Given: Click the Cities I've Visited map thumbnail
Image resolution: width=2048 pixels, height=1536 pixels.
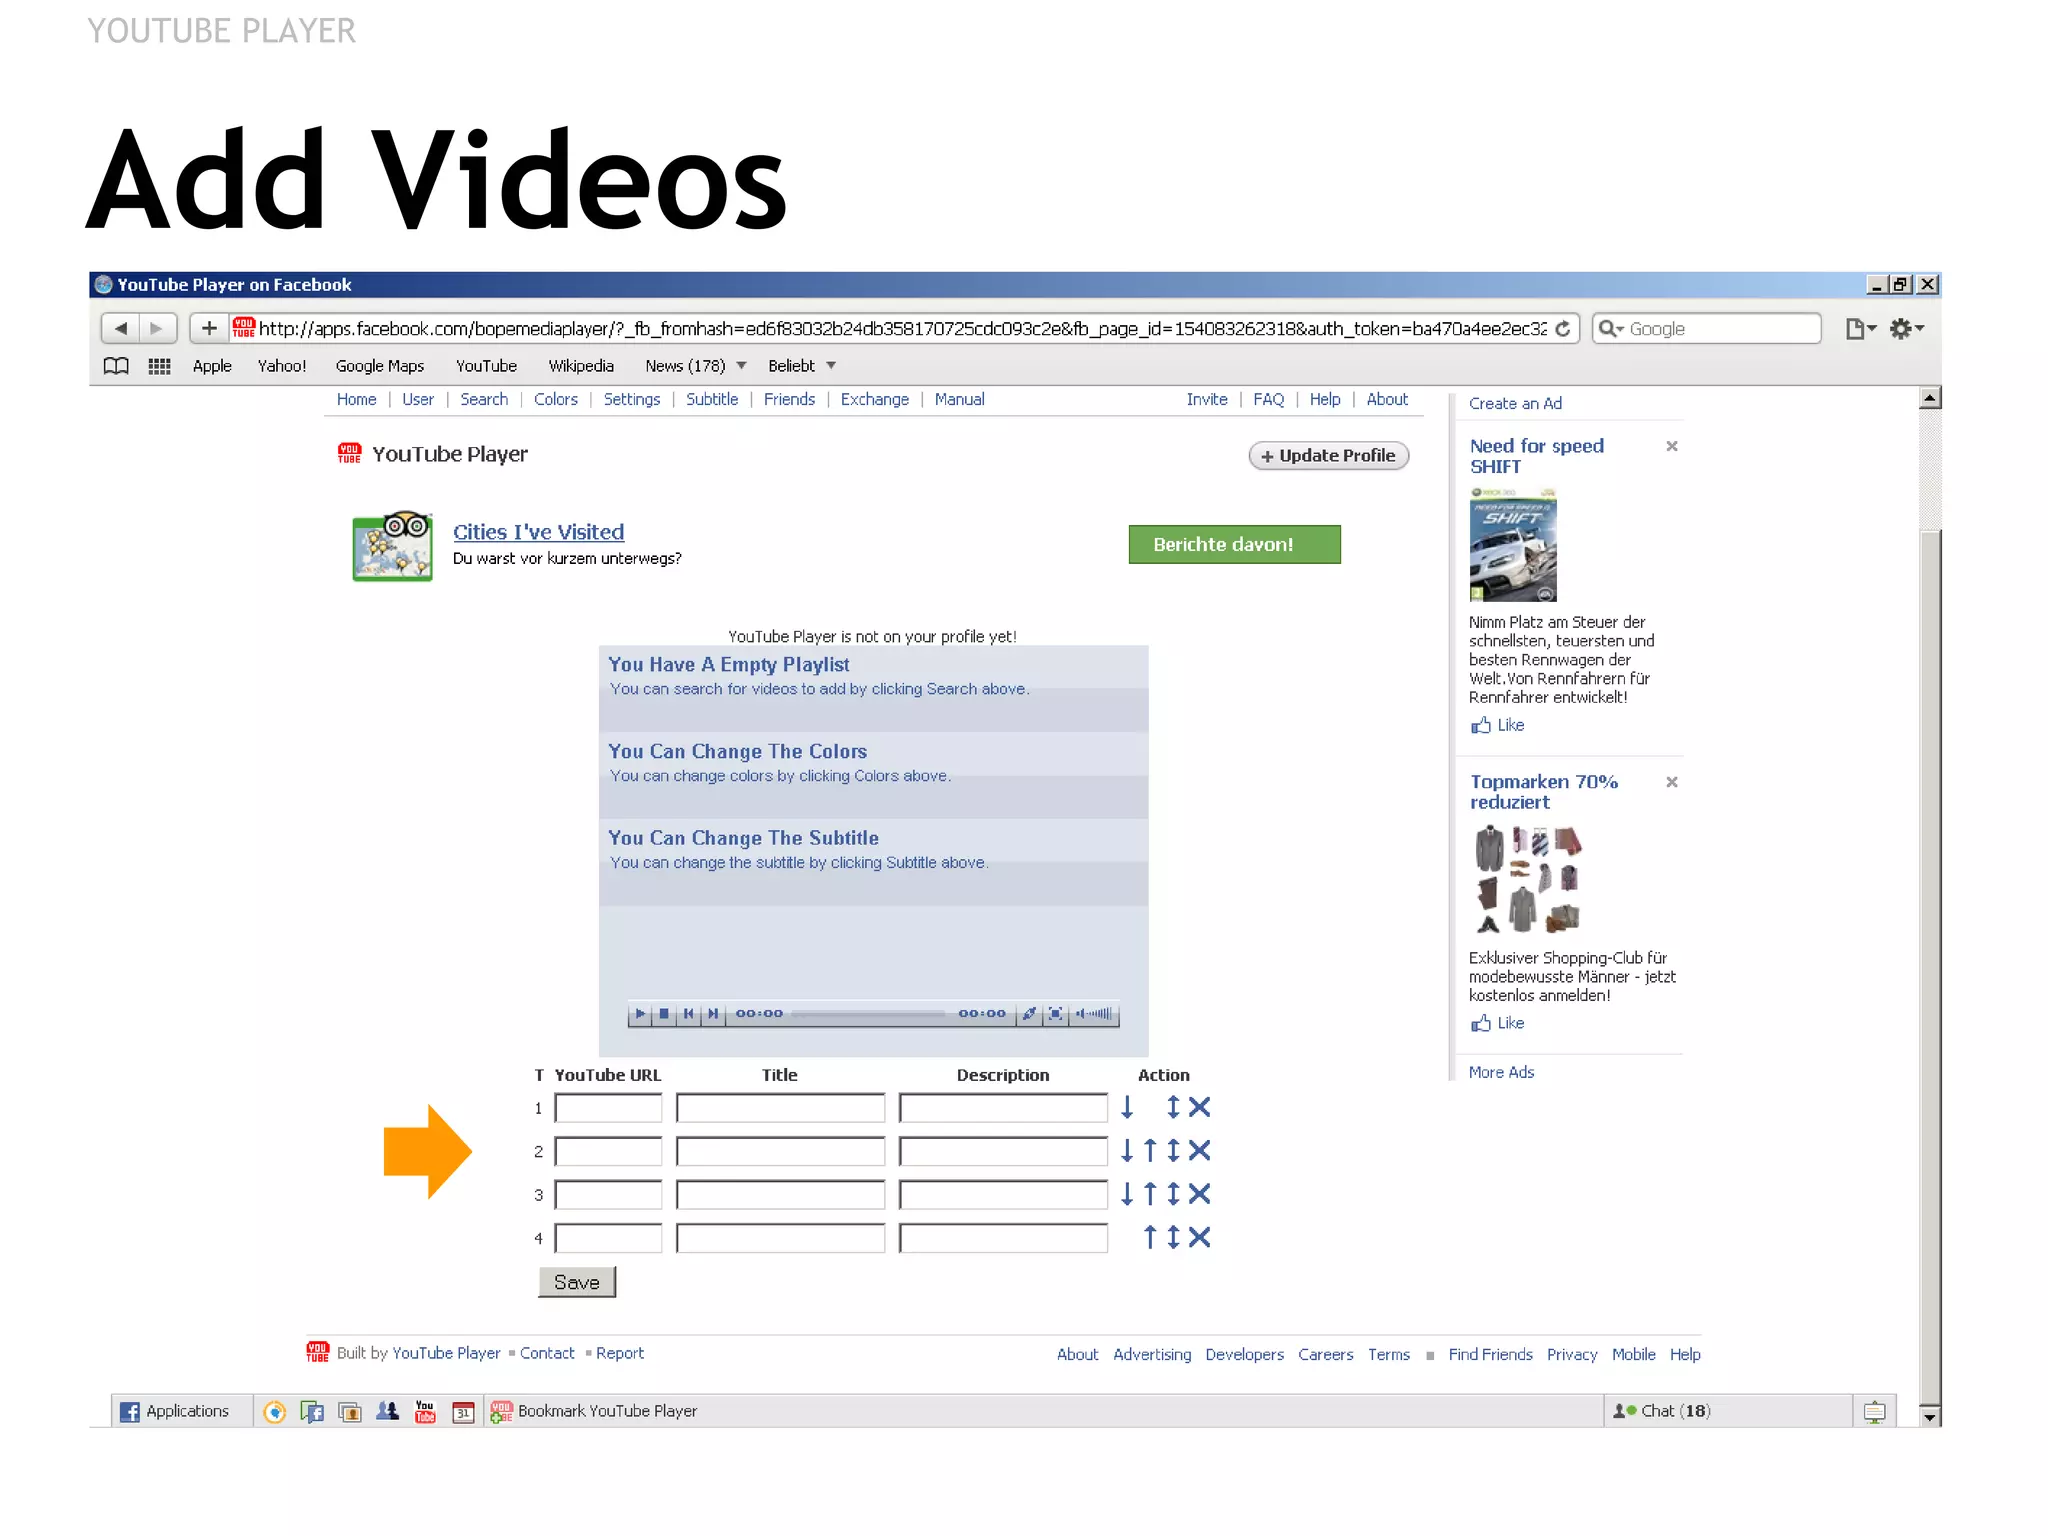Looking at the screenshot, I should pos(393,546).
